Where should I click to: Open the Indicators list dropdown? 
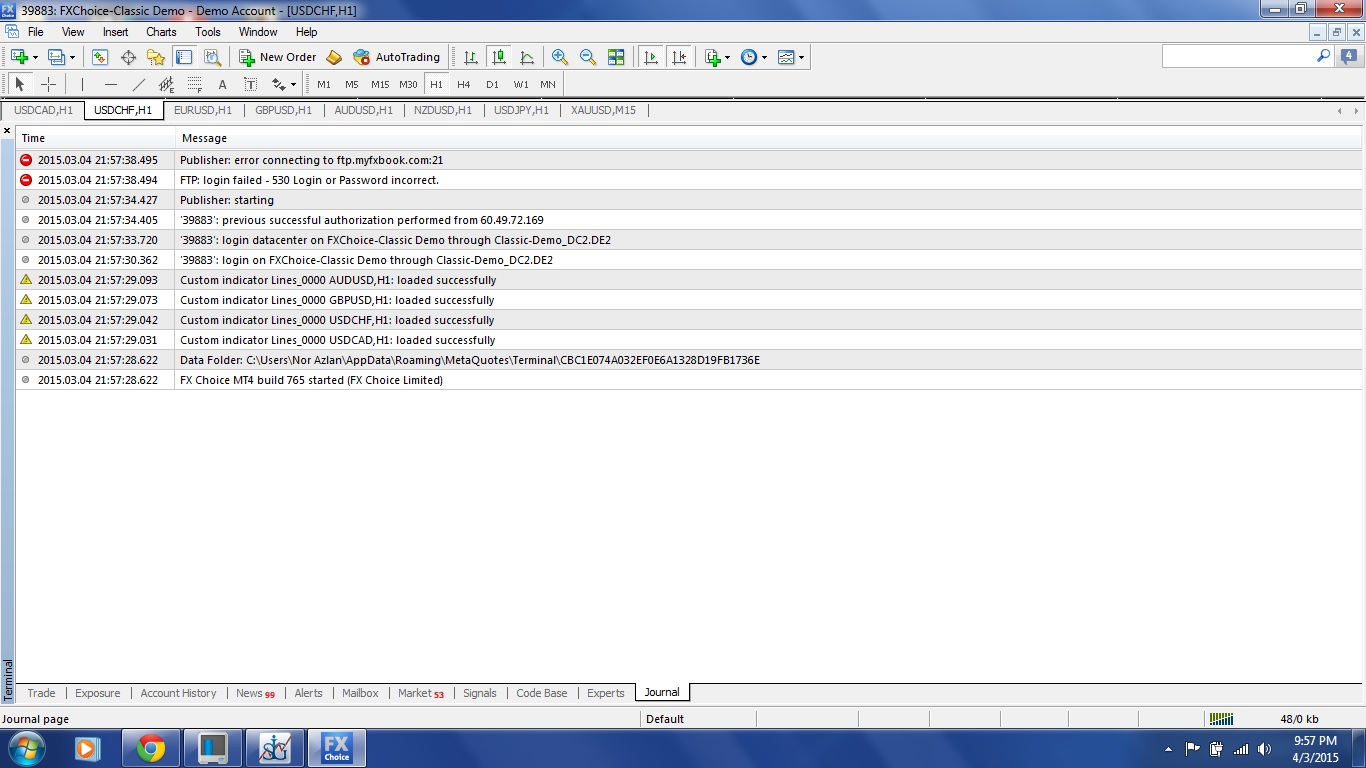[717, 57]
